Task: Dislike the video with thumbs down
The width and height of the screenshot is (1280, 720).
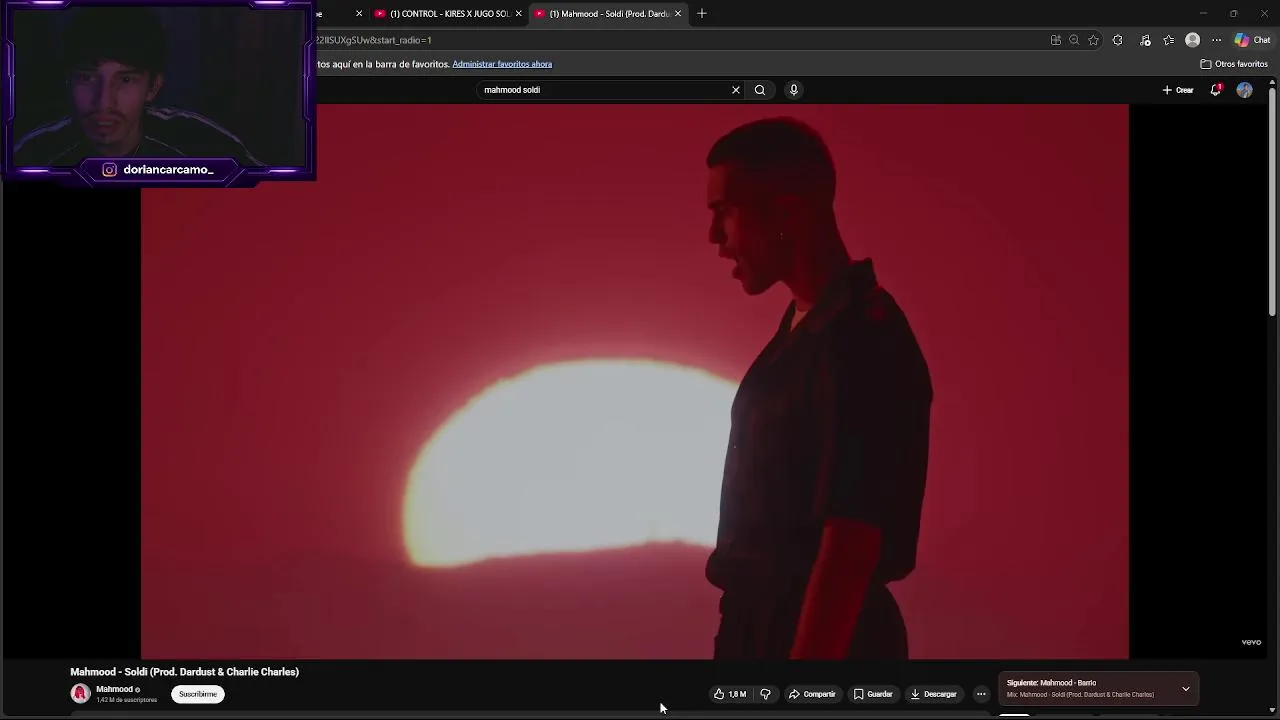Action: (766, 694)
